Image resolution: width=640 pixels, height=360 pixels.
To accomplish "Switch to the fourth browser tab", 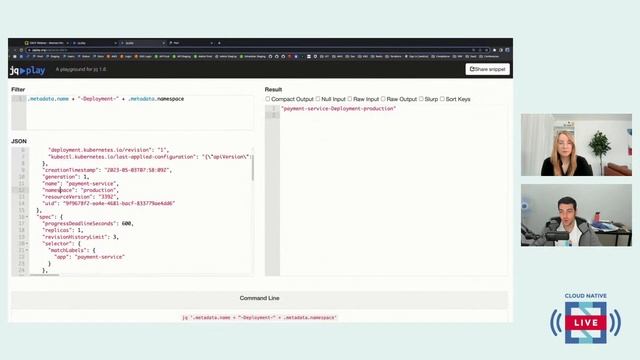I will point(191,43).
